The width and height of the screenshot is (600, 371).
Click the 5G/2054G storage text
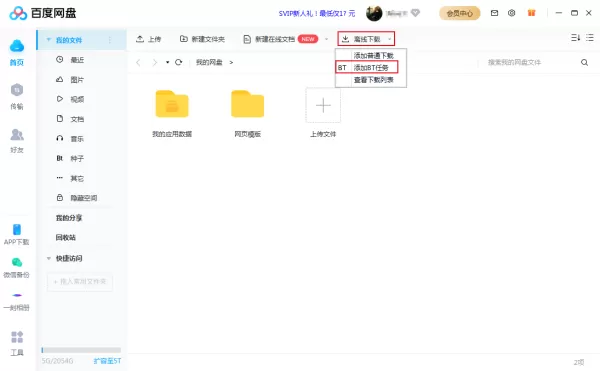coord(57,361)
